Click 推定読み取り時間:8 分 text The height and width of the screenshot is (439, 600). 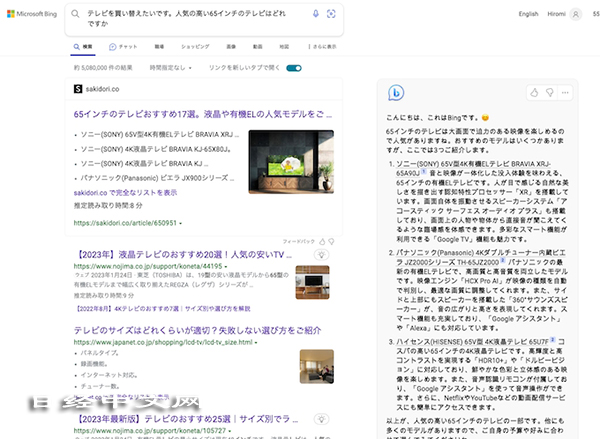(x=108, y=206)
